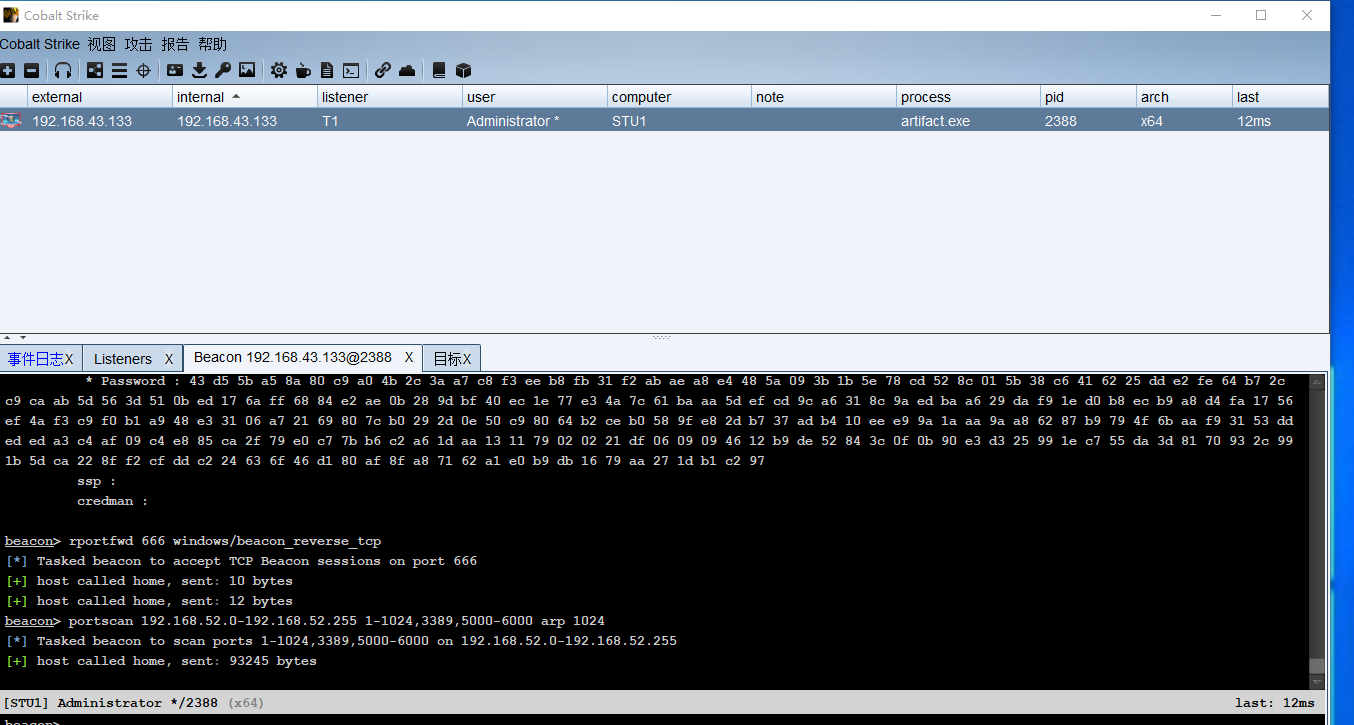Click the disconnect from team server minus icon
This screenshot has height=725, width=1354.
(31, 70)
